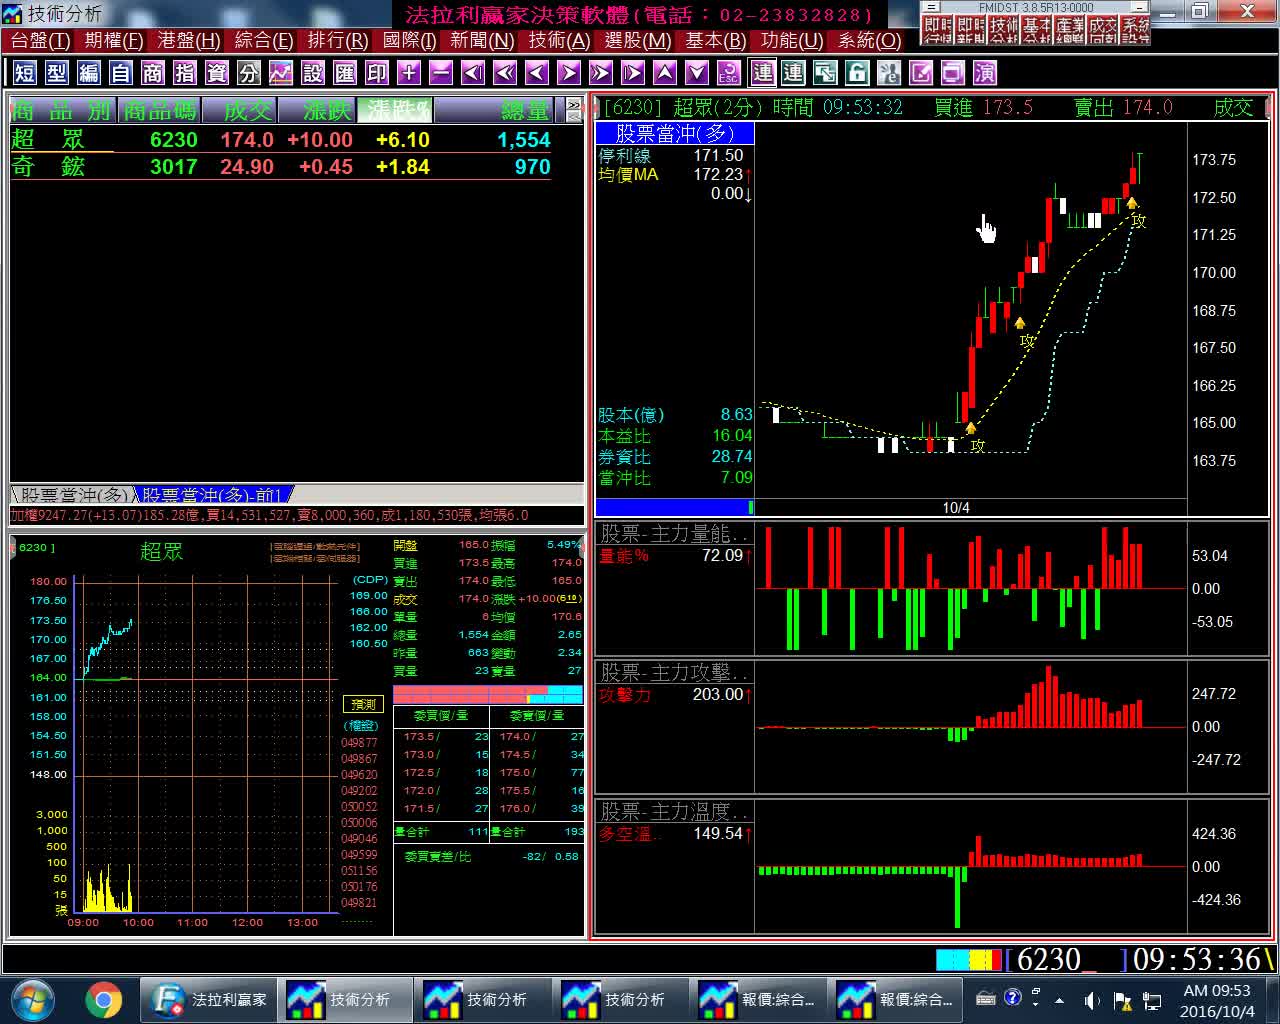This screenshot has width=1280, height=1024.
Task: Click the 資 data toolbar icon
Action: point(217,73)
